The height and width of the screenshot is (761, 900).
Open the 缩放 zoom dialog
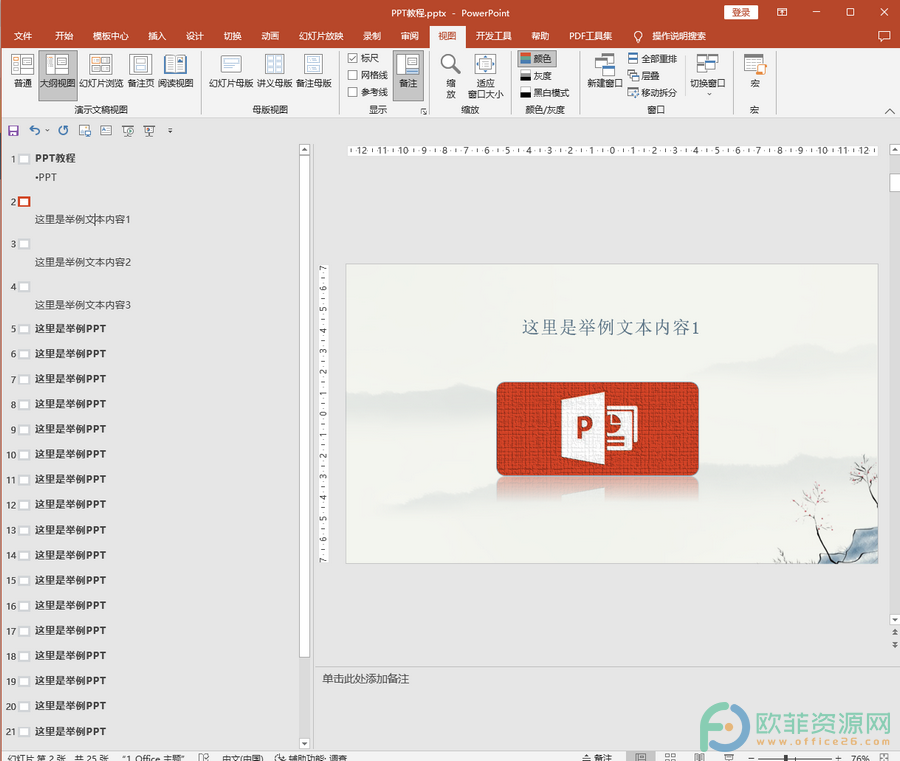451,76
